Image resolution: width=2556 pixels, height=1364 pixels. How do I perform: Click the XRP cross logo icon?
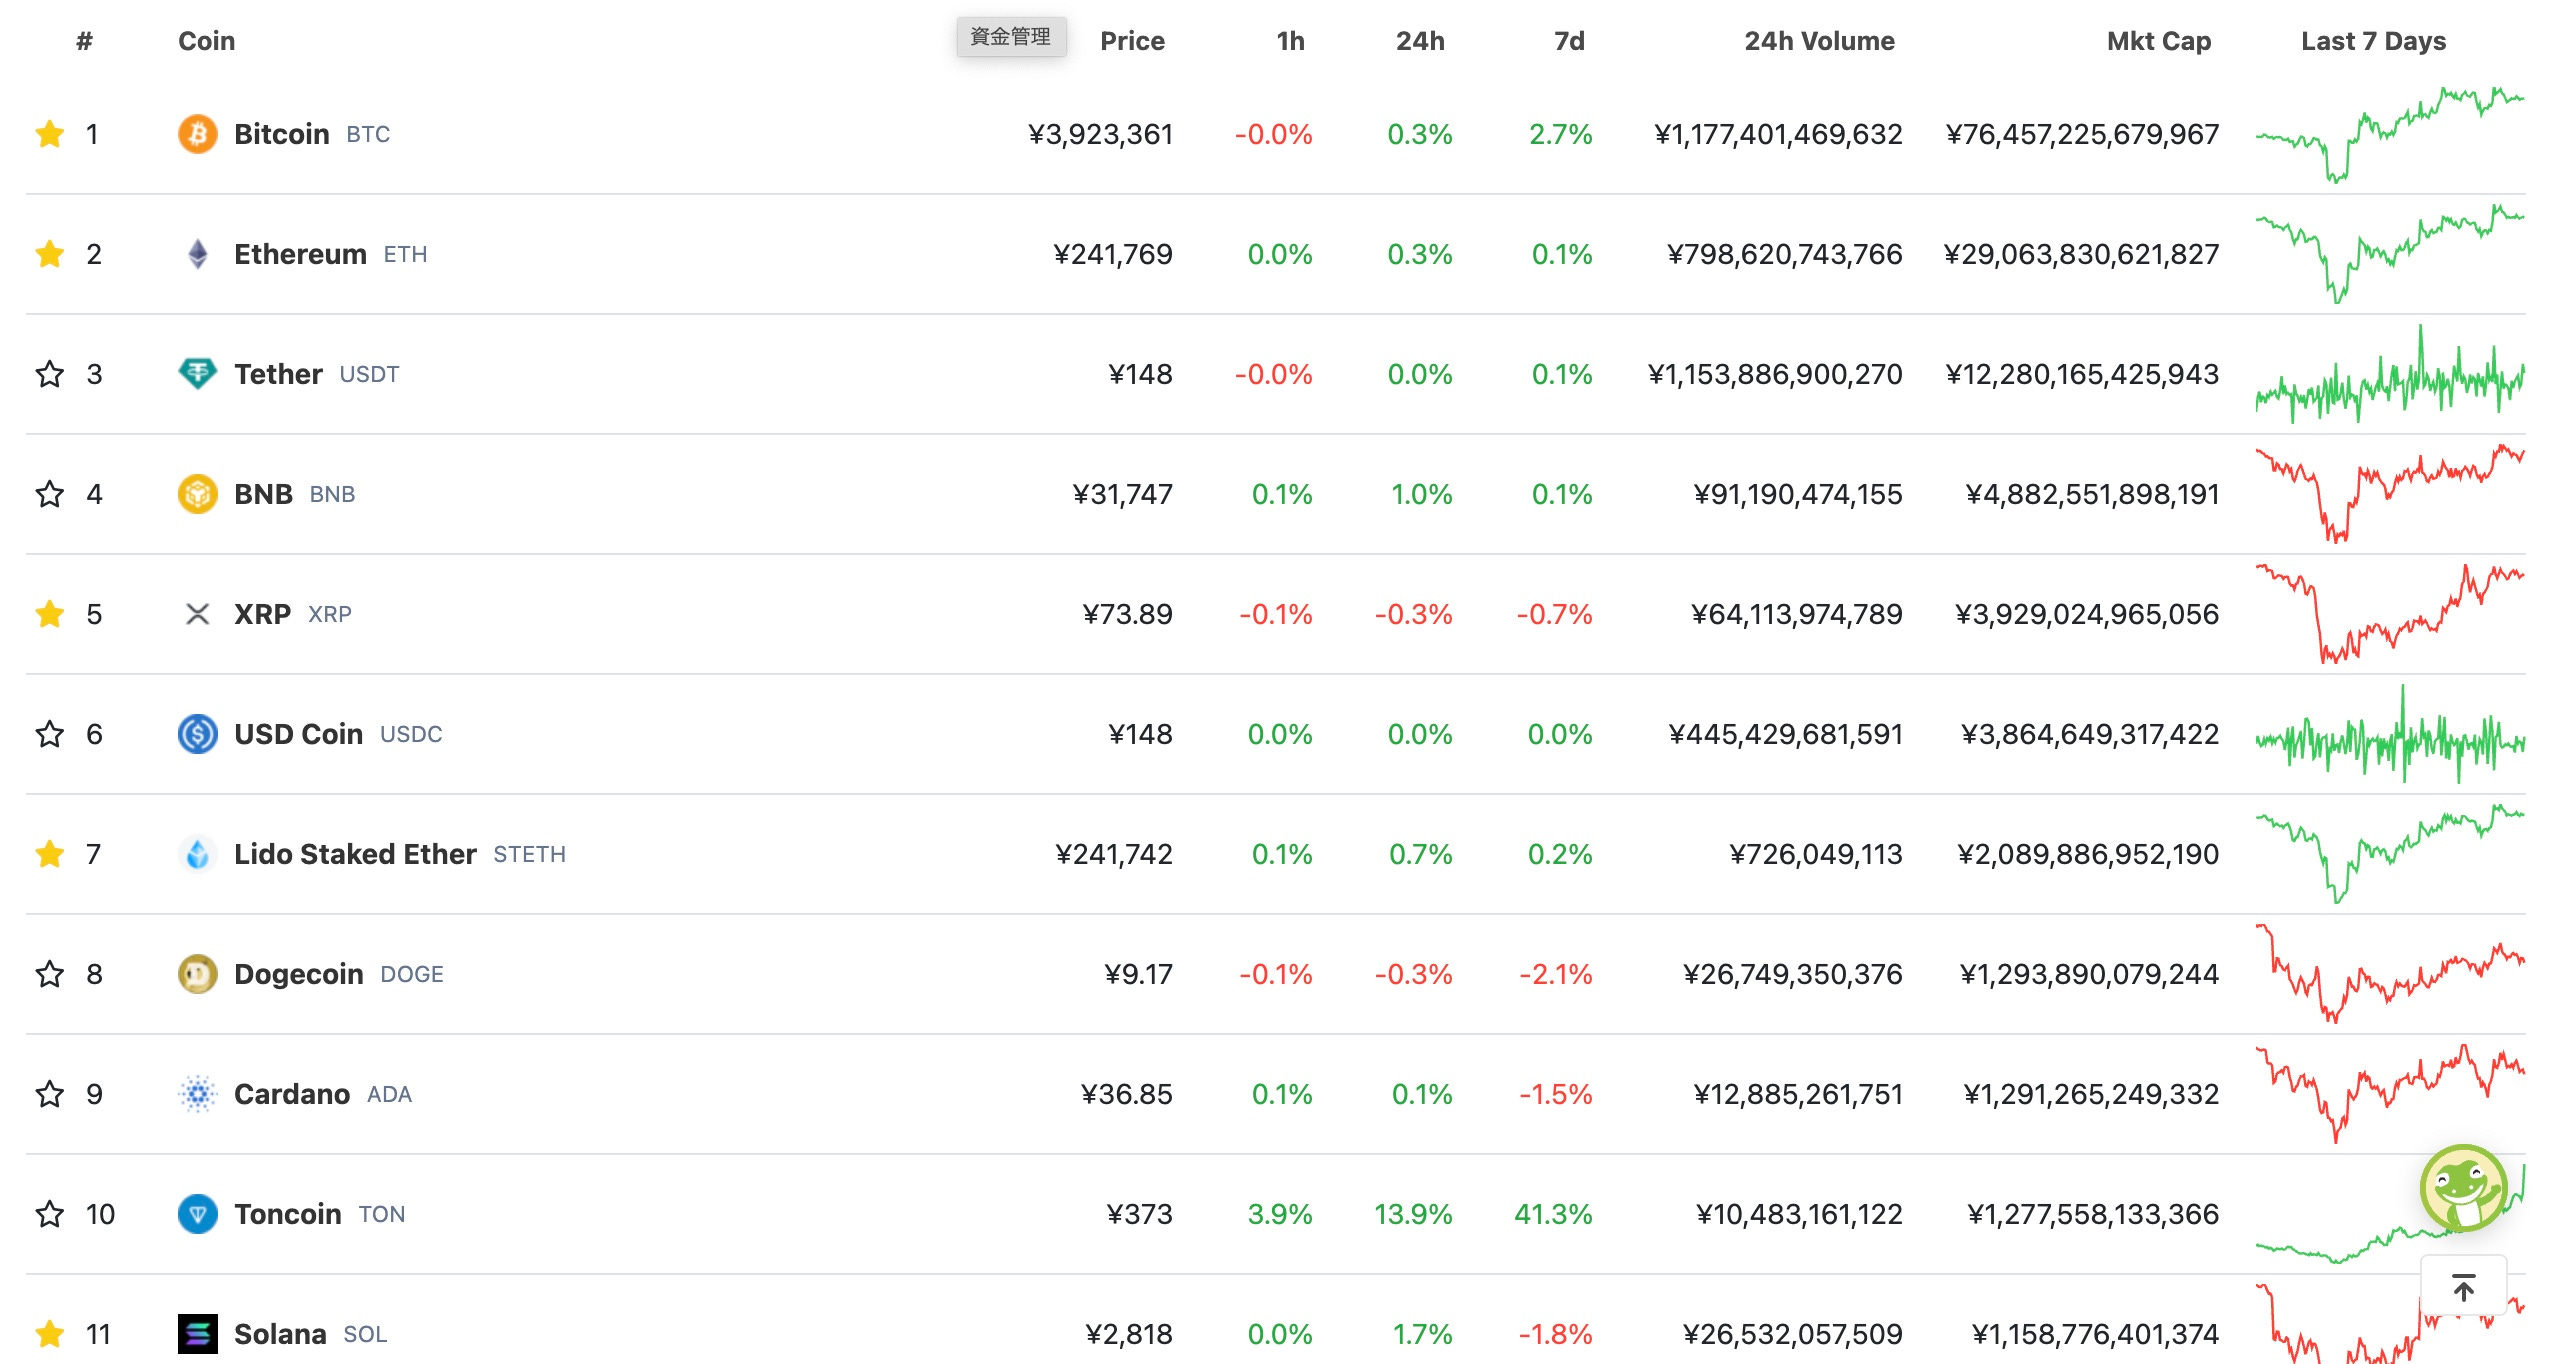pos(198,614)
